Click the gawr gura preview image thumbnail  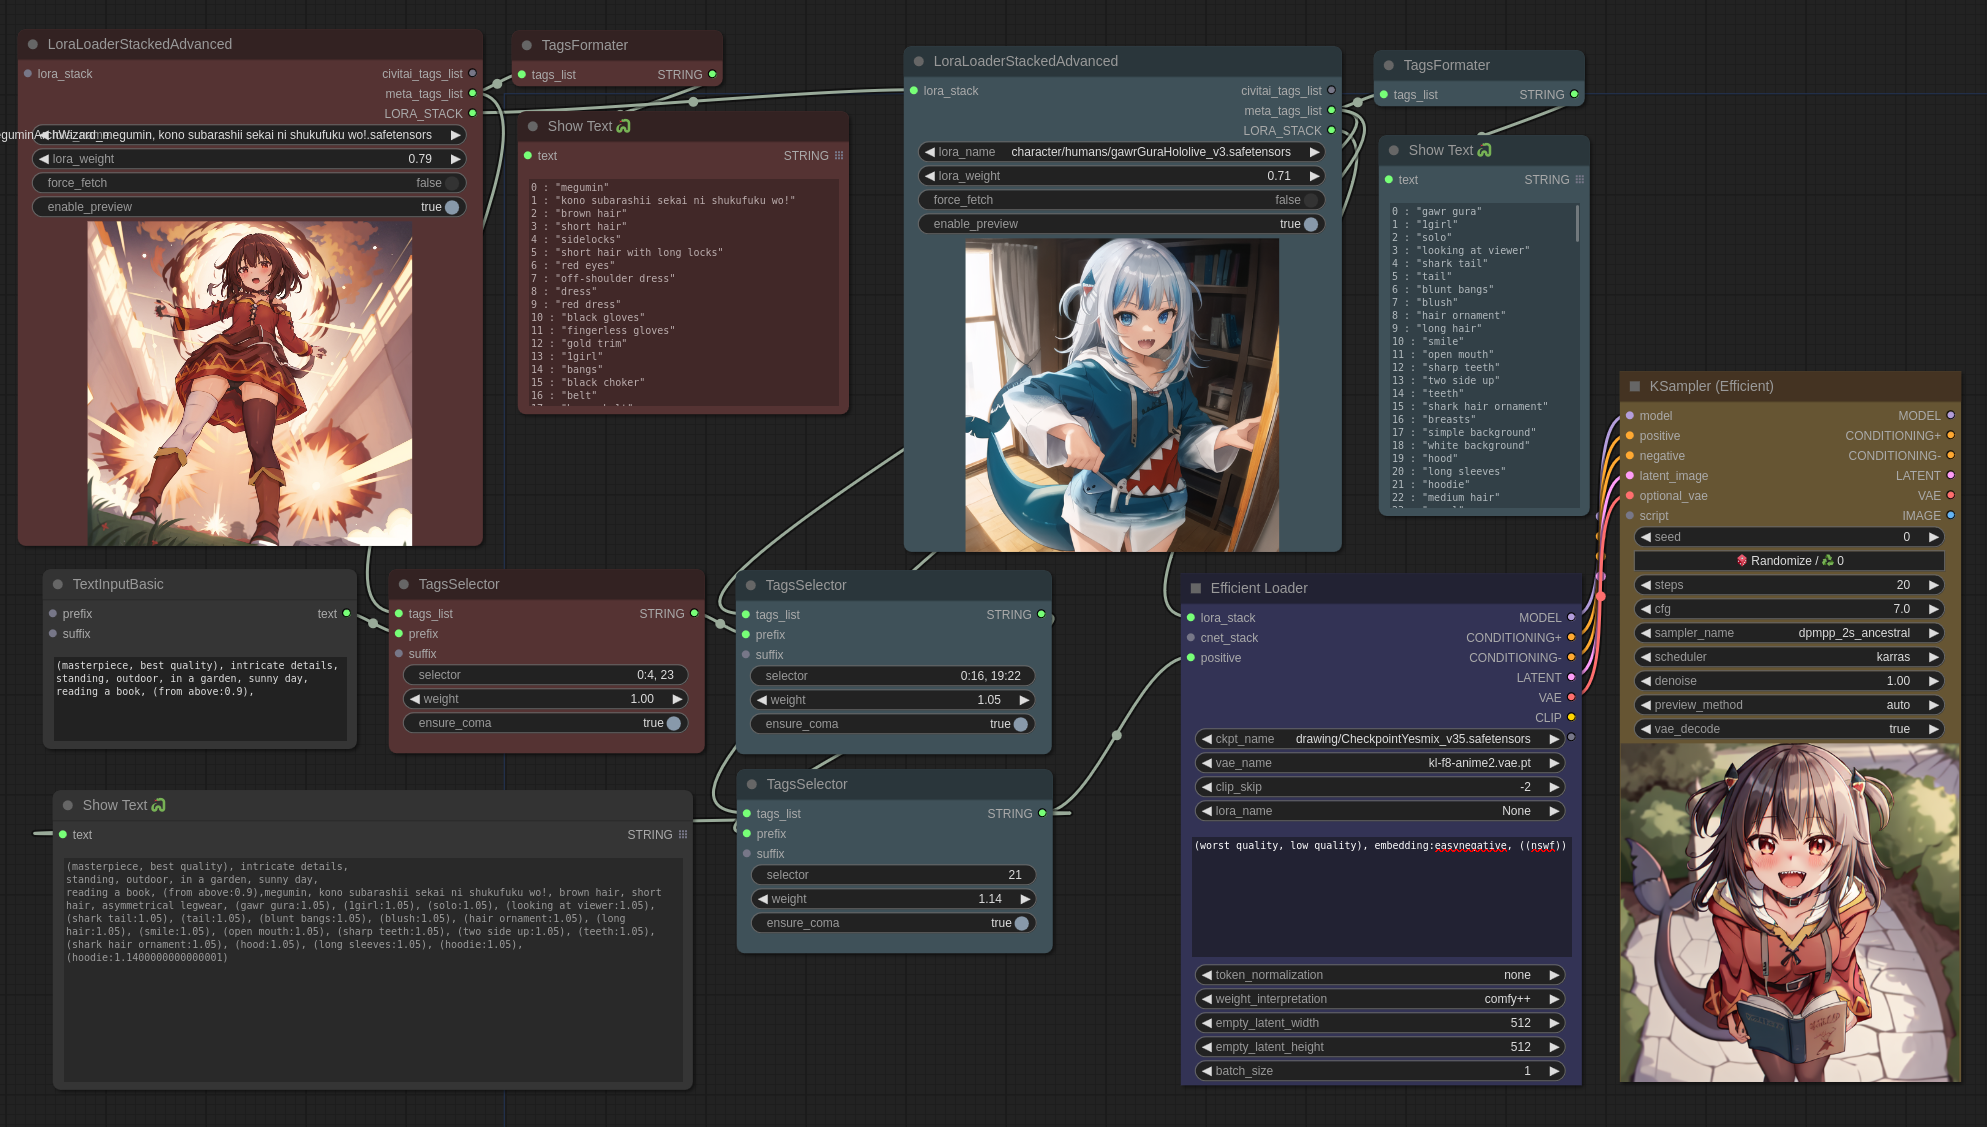click(x=1121, y=395)
